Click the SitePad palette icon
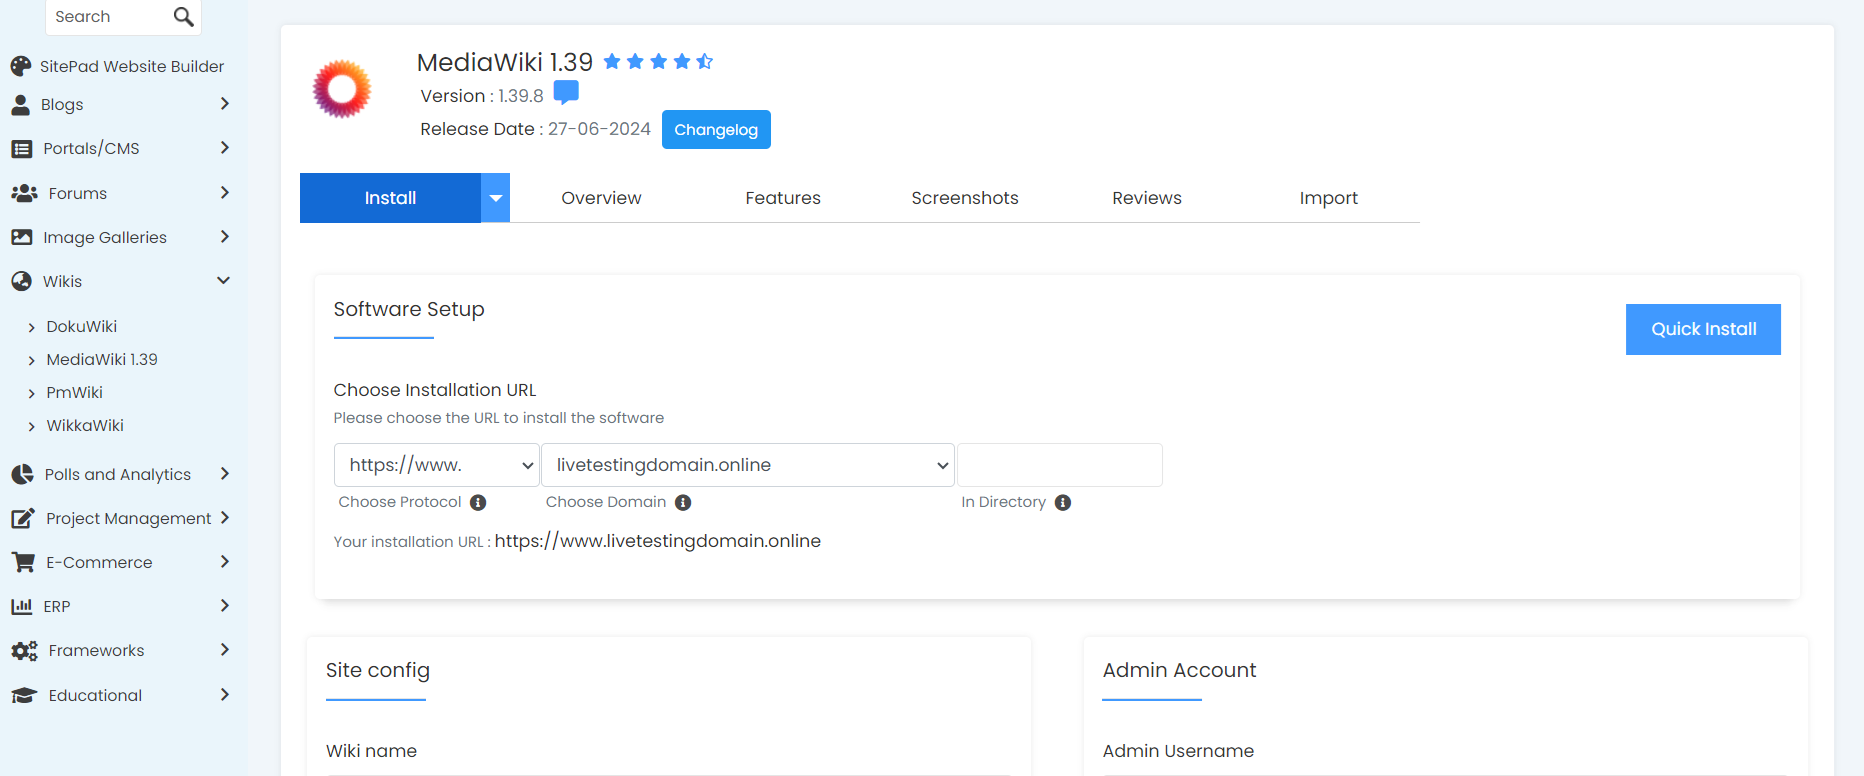The image size is (1864, 776). [21, 66]
